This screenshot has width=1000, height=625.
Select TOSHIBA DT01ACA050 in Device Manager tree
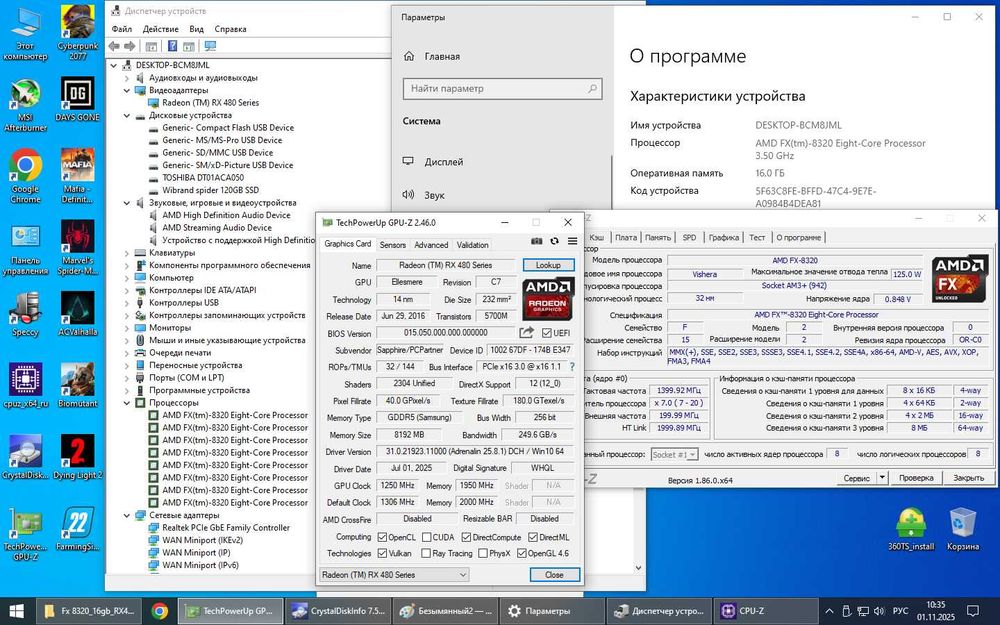tap(203, 178)
